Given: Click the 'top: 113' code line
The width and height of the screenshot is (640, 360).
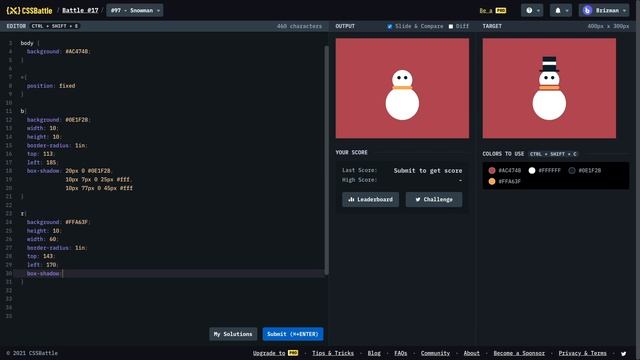Looking at the screenshot, I should (41, 154).
